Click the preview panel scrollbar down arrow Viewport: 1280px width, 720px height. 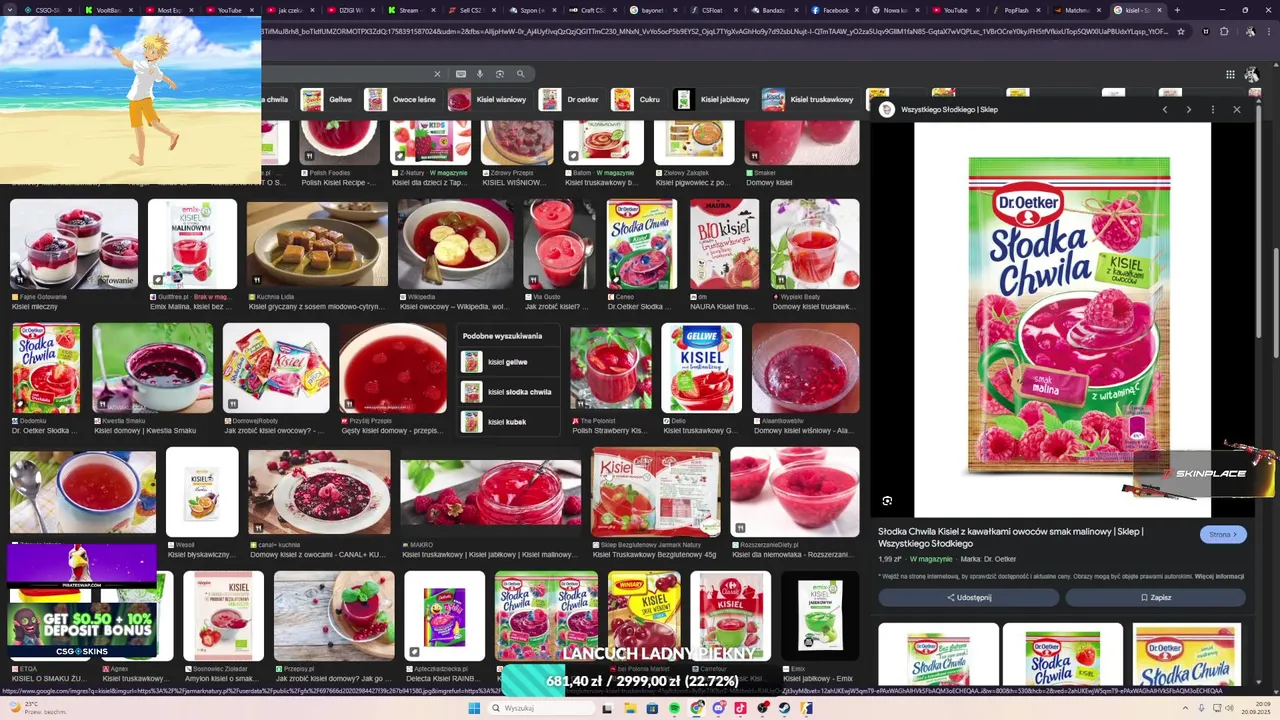pos(1259,681)
